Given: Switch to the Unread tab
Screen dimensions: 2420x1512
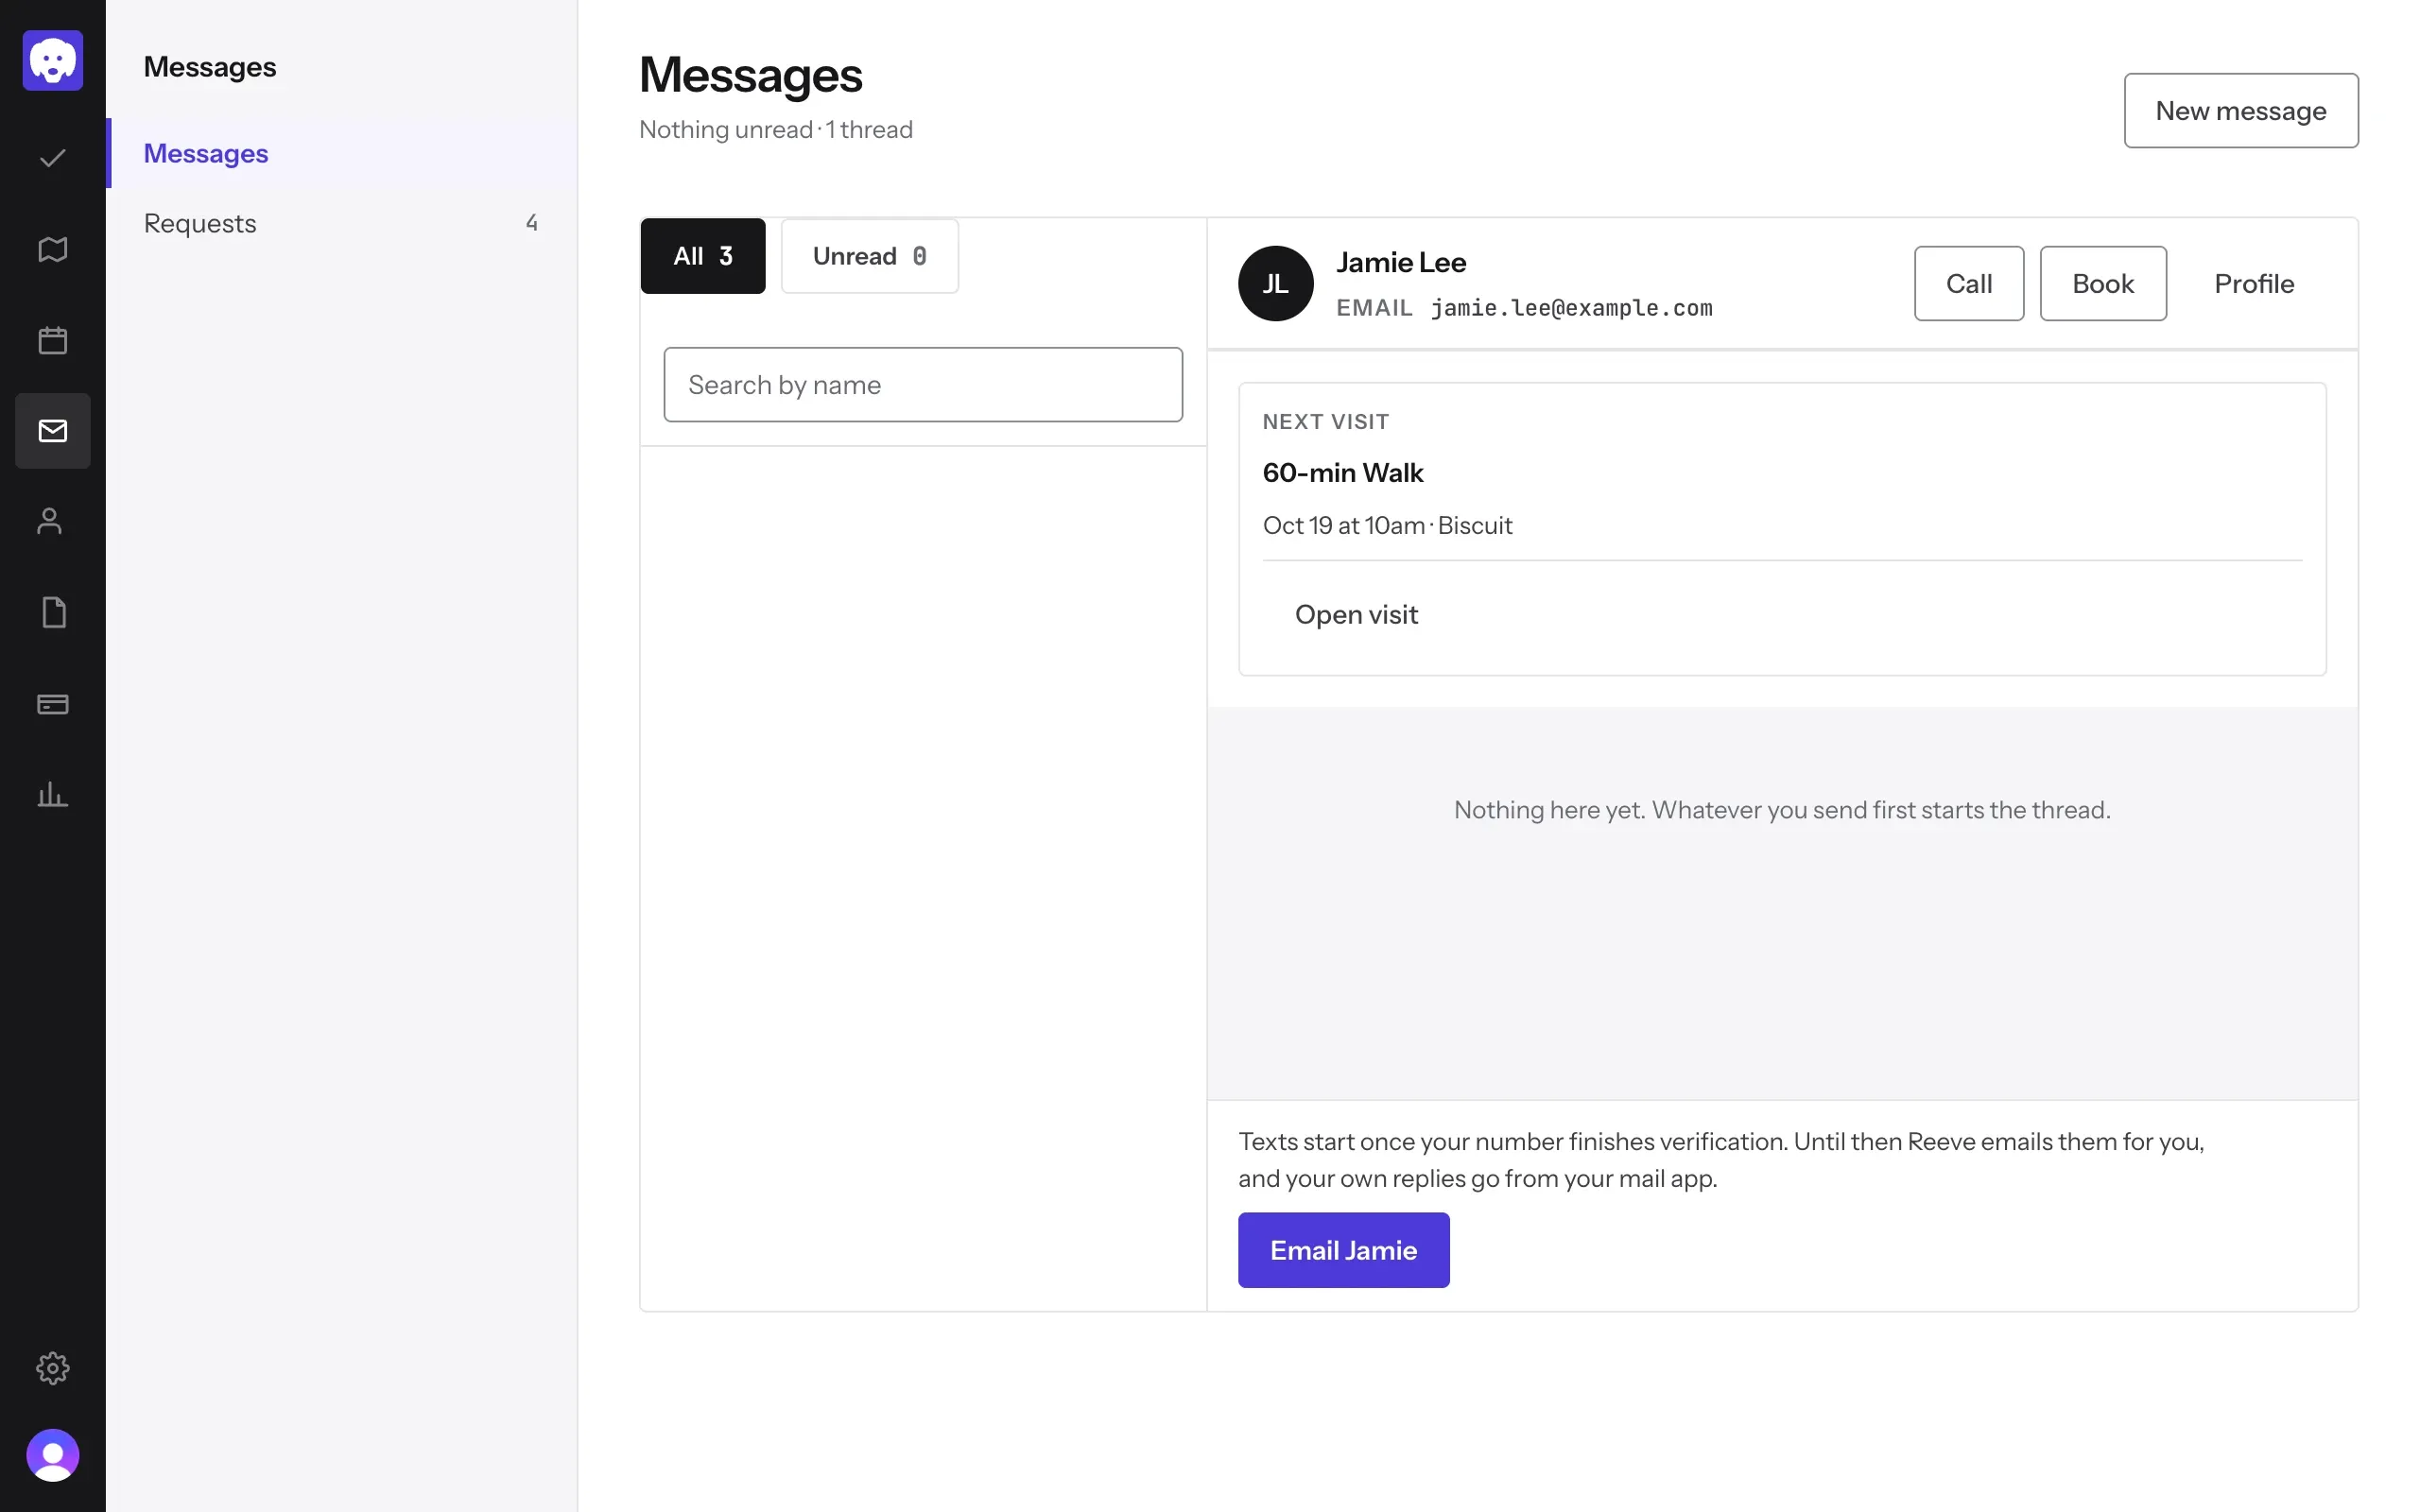Looking at the screenshot, I should tap(870, 256).
